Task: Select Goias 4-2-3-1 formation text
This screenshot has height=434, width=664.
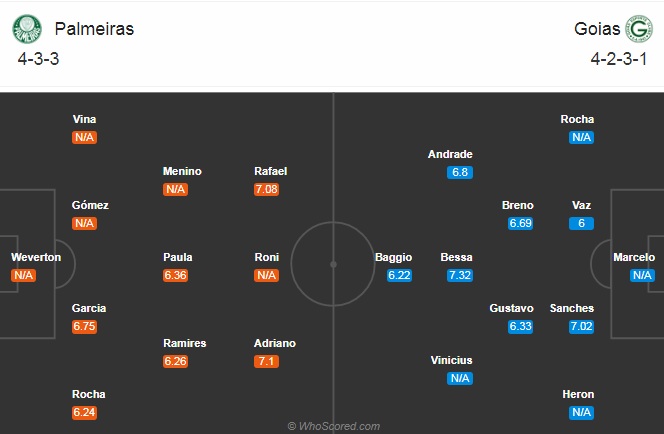Action: [x=619, y=59]
